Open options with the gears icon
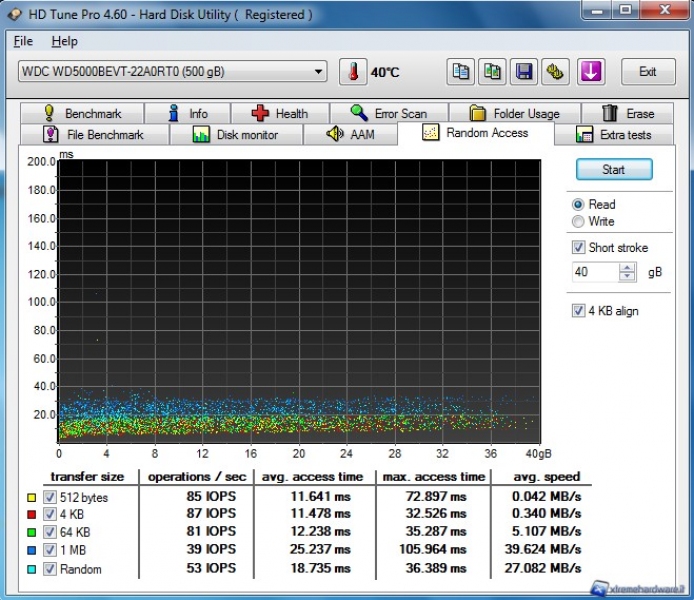This screenshot has width=694, height=600. tap(556, 72)
